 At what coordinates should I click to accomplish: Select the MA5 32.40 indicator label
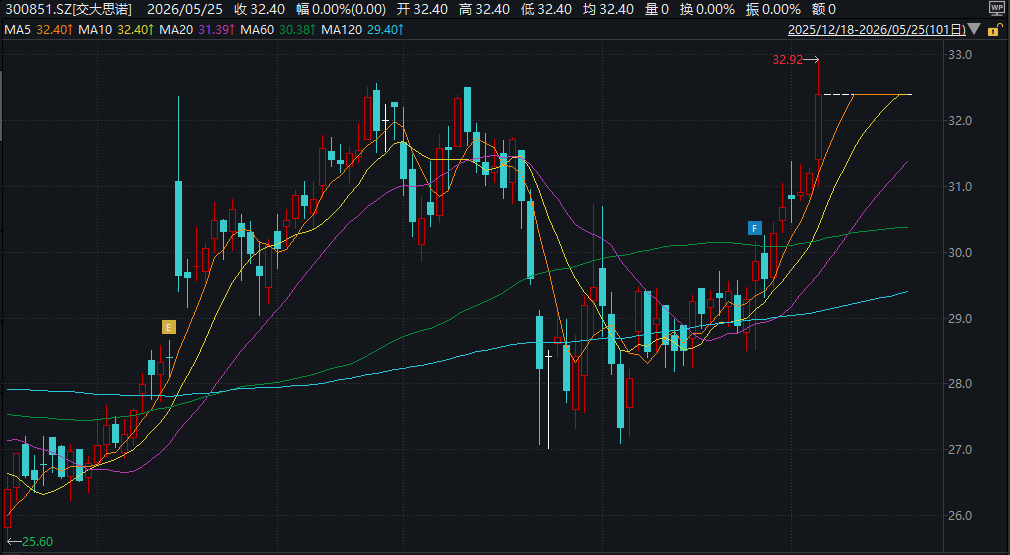(38, 30)
